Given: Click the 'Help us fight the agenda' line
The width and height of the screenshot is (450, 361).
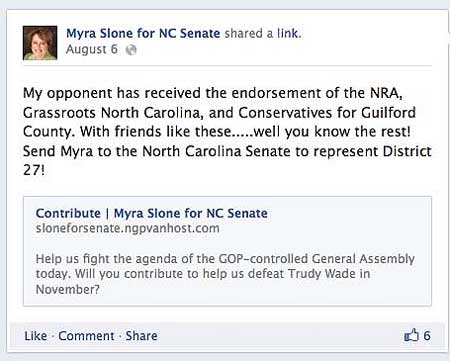Looking at the screenshot, I should coord(225,259).
